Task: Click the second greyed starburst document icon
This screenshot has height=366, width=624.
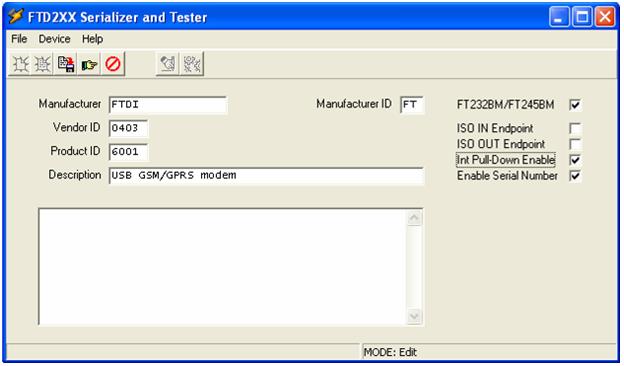Action: pos(42,64)
